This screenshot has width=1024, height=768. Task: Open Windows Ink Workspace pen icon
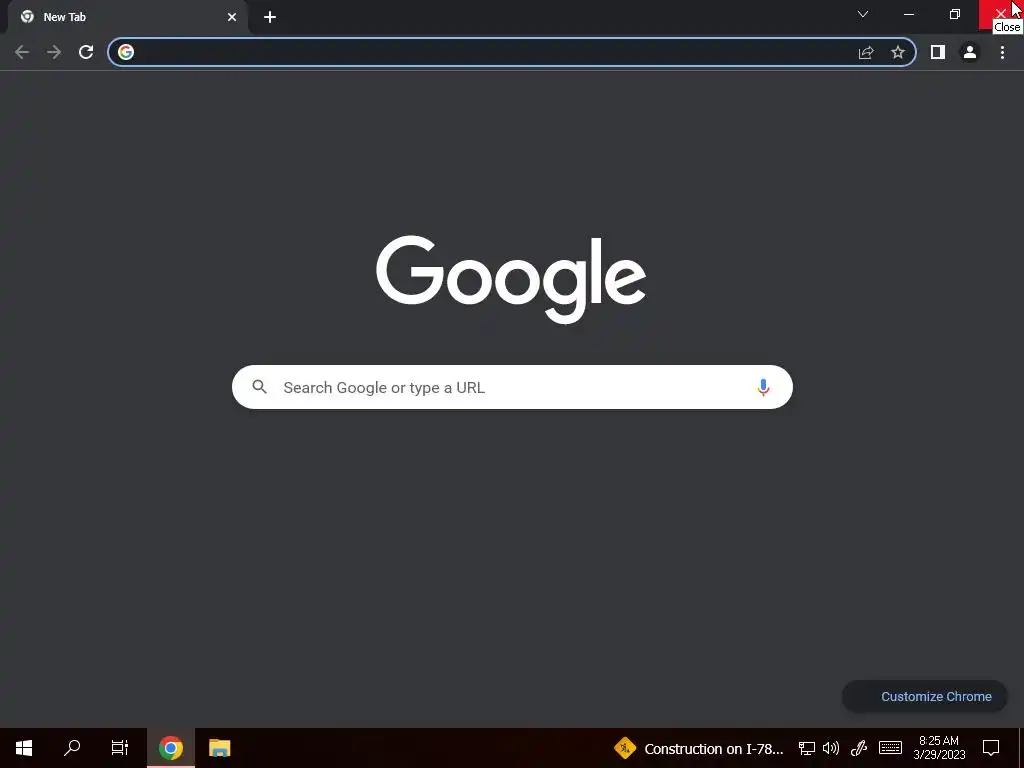point(859,748)
